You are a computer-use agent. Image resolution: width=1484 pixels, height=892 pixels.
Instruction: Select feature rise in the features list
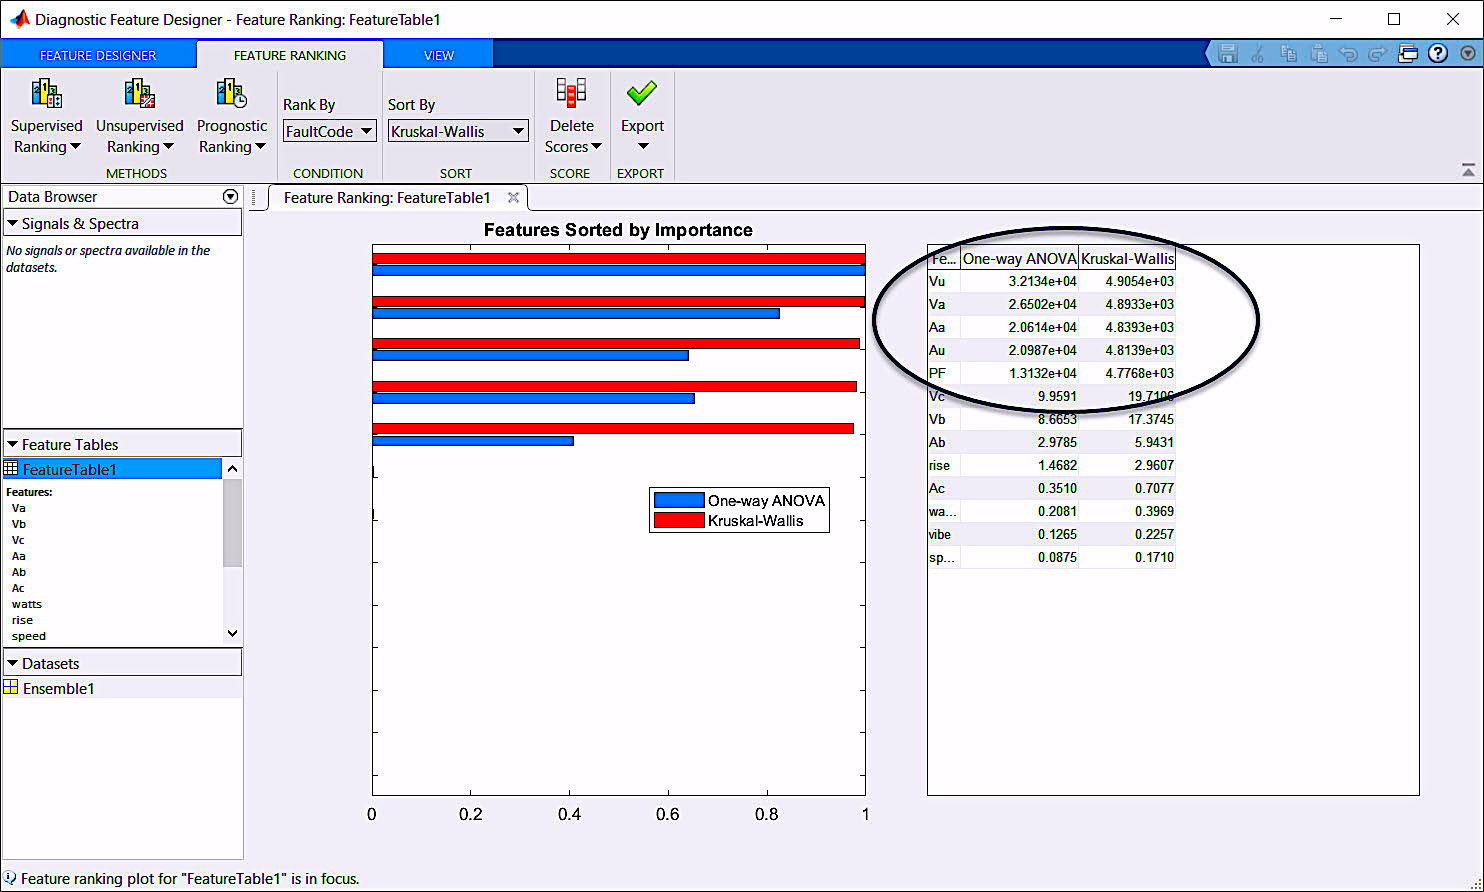[22, 620]
